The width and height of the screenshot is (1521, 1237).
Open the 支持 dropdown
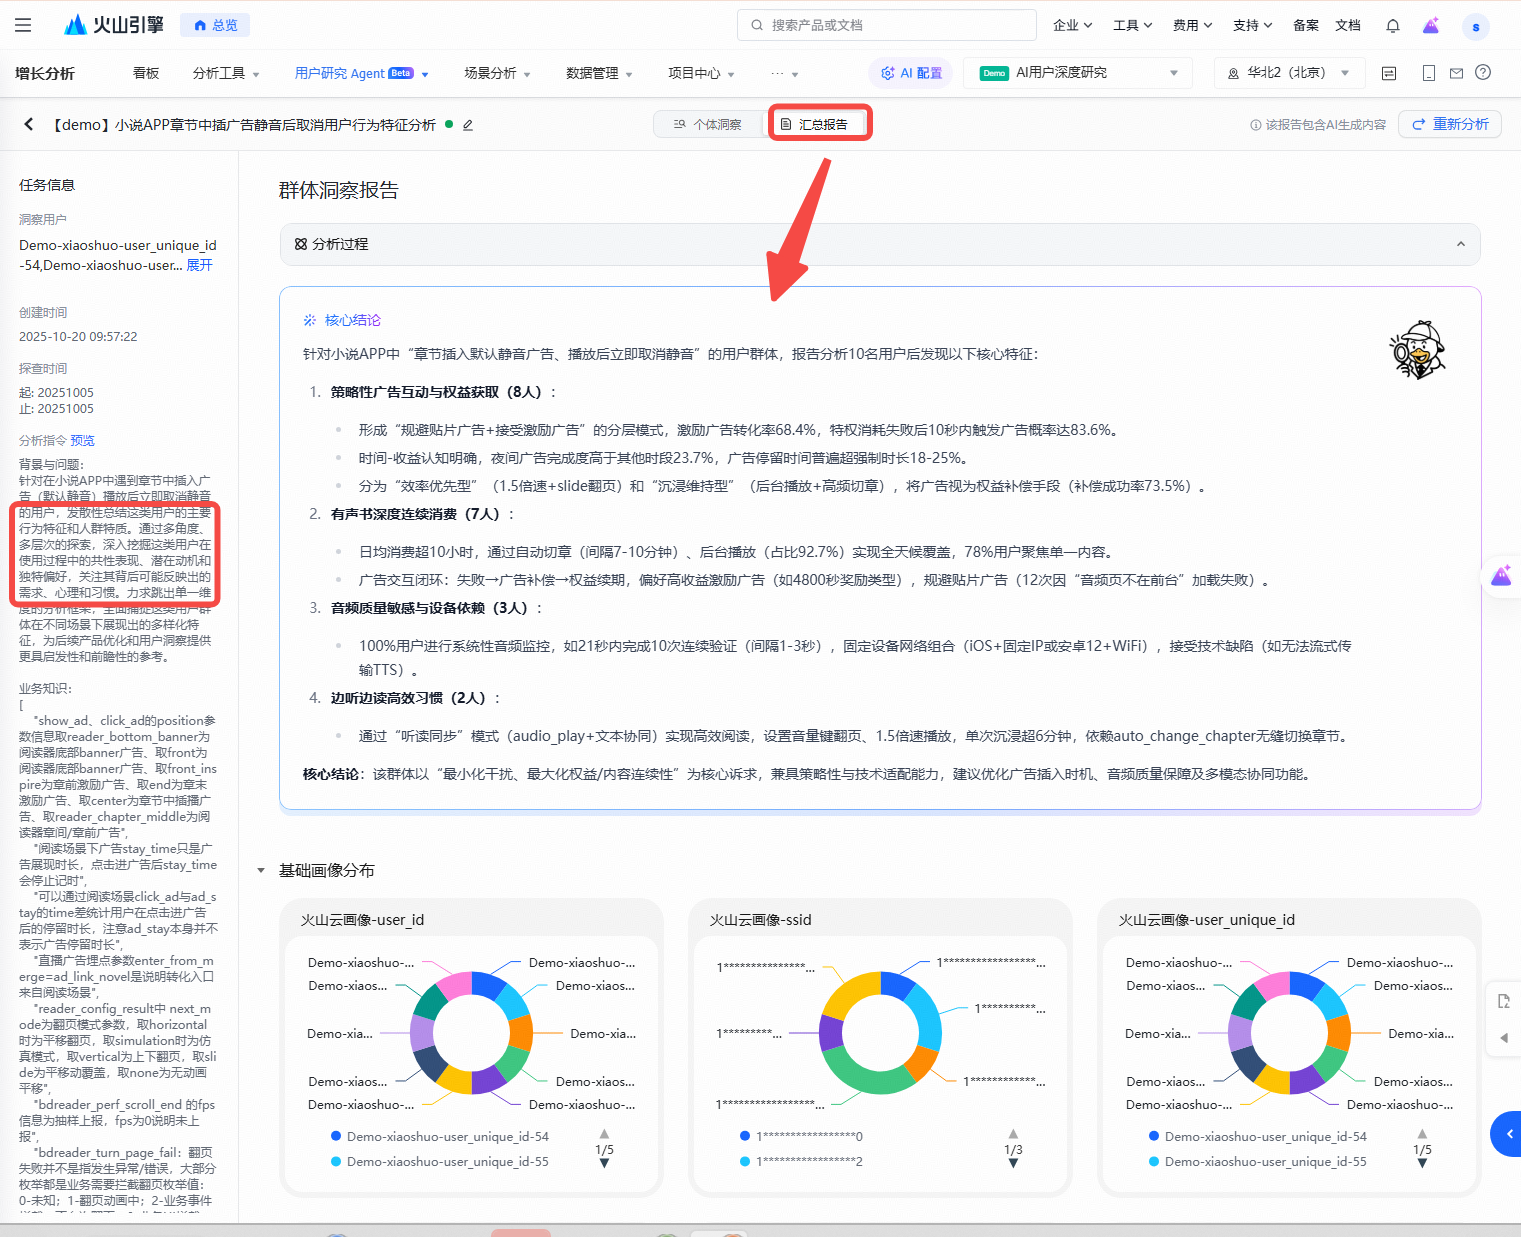pyautogui.click(x=1253, y=25)
